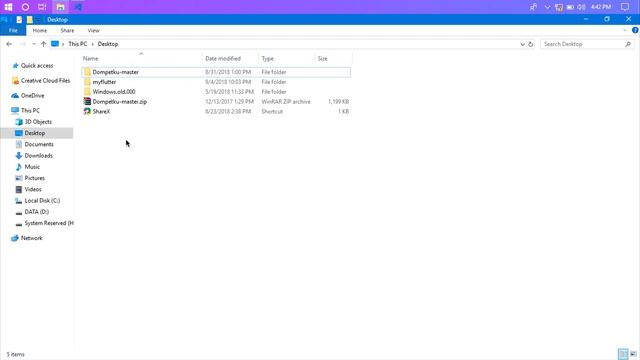Click New Folder quick access toolbar icon
Viewport: 640px width, 360px height.
29,20
